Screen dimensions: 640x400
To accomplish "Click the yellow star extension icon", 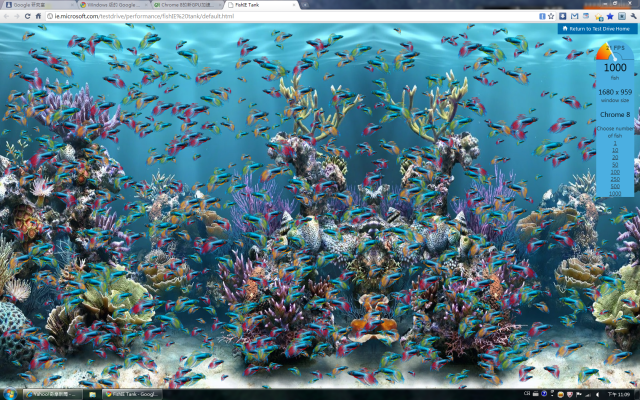I will pyautogui.click(x=599, y=16).
